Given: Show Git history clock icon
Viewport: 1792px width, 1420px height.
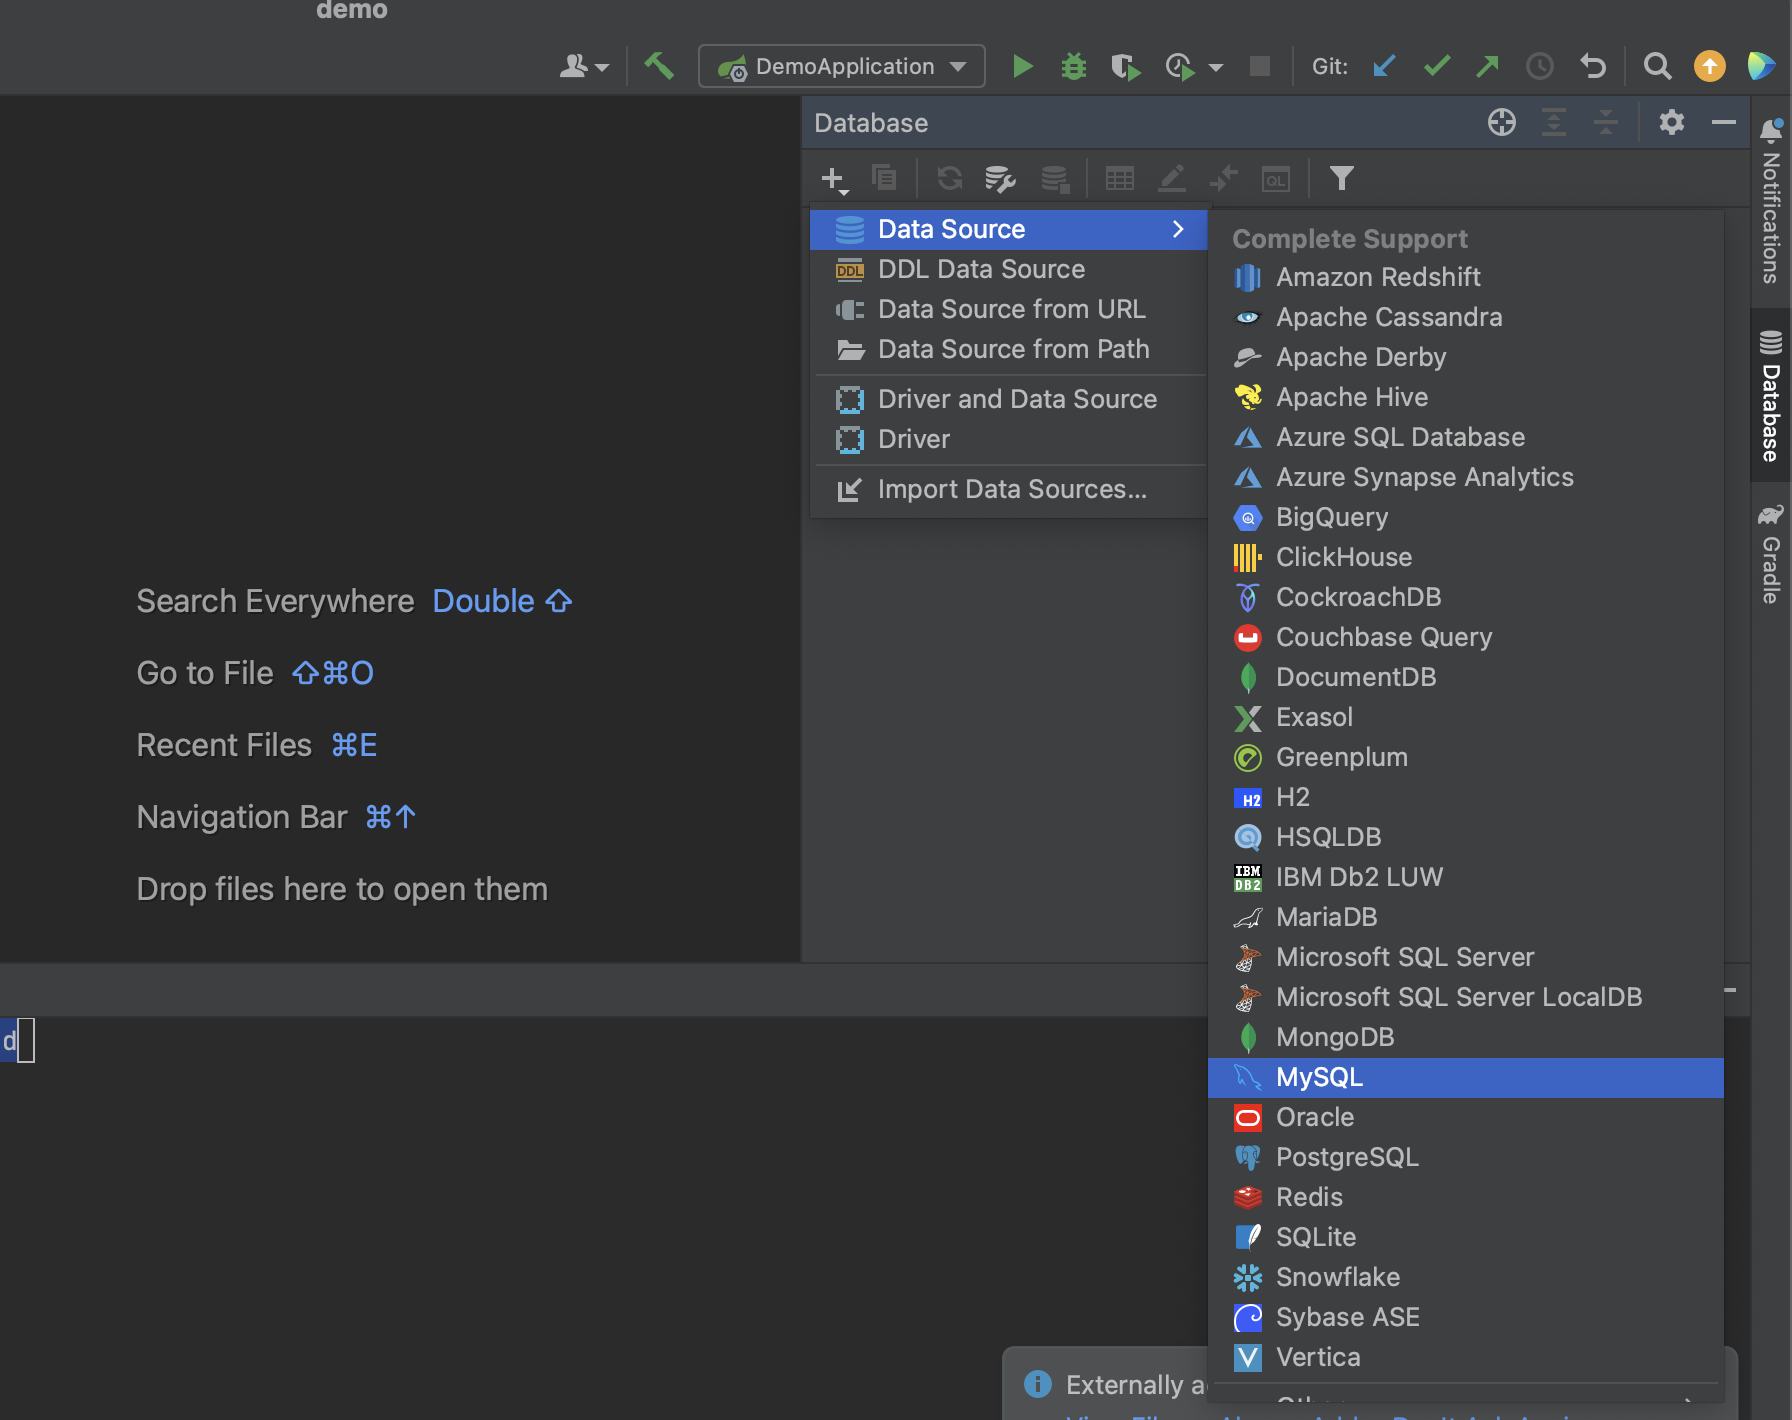Looking at the screenshot, I should click(1540, 66).
